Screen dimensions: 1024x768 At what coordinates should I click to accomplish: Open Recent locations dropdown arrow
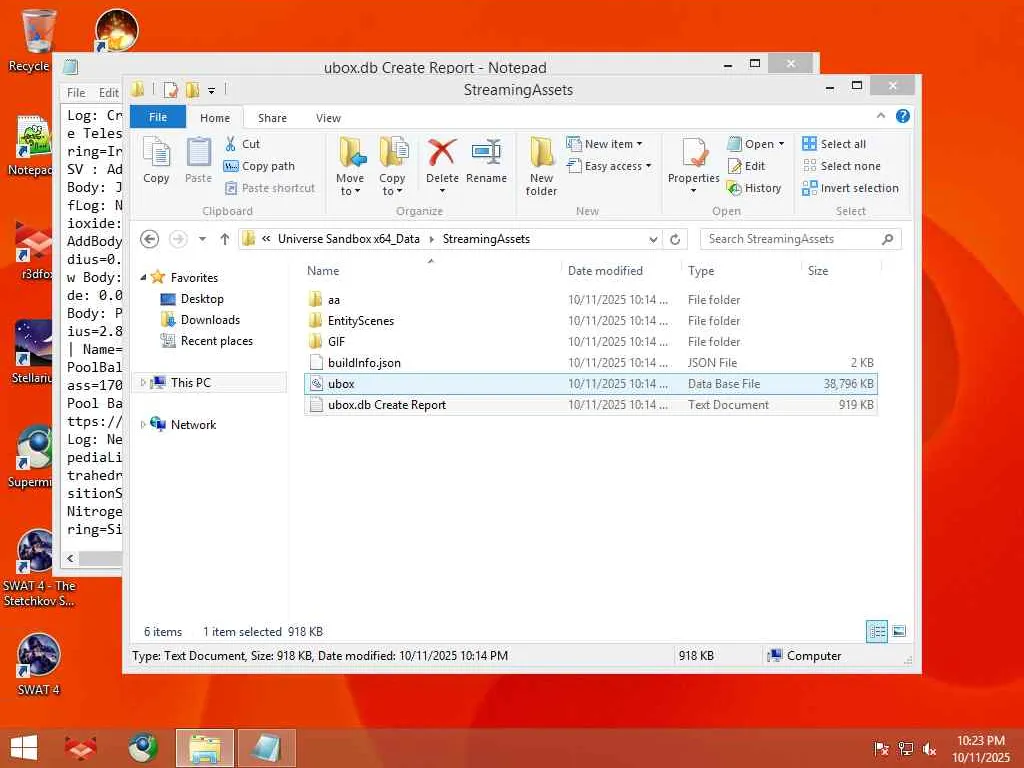pos(202,239)
